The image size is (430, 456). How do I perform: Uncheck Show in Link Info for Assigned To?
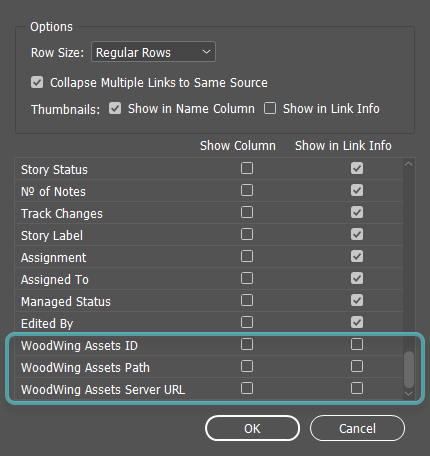pyautogui.click(x=357, y=278)
